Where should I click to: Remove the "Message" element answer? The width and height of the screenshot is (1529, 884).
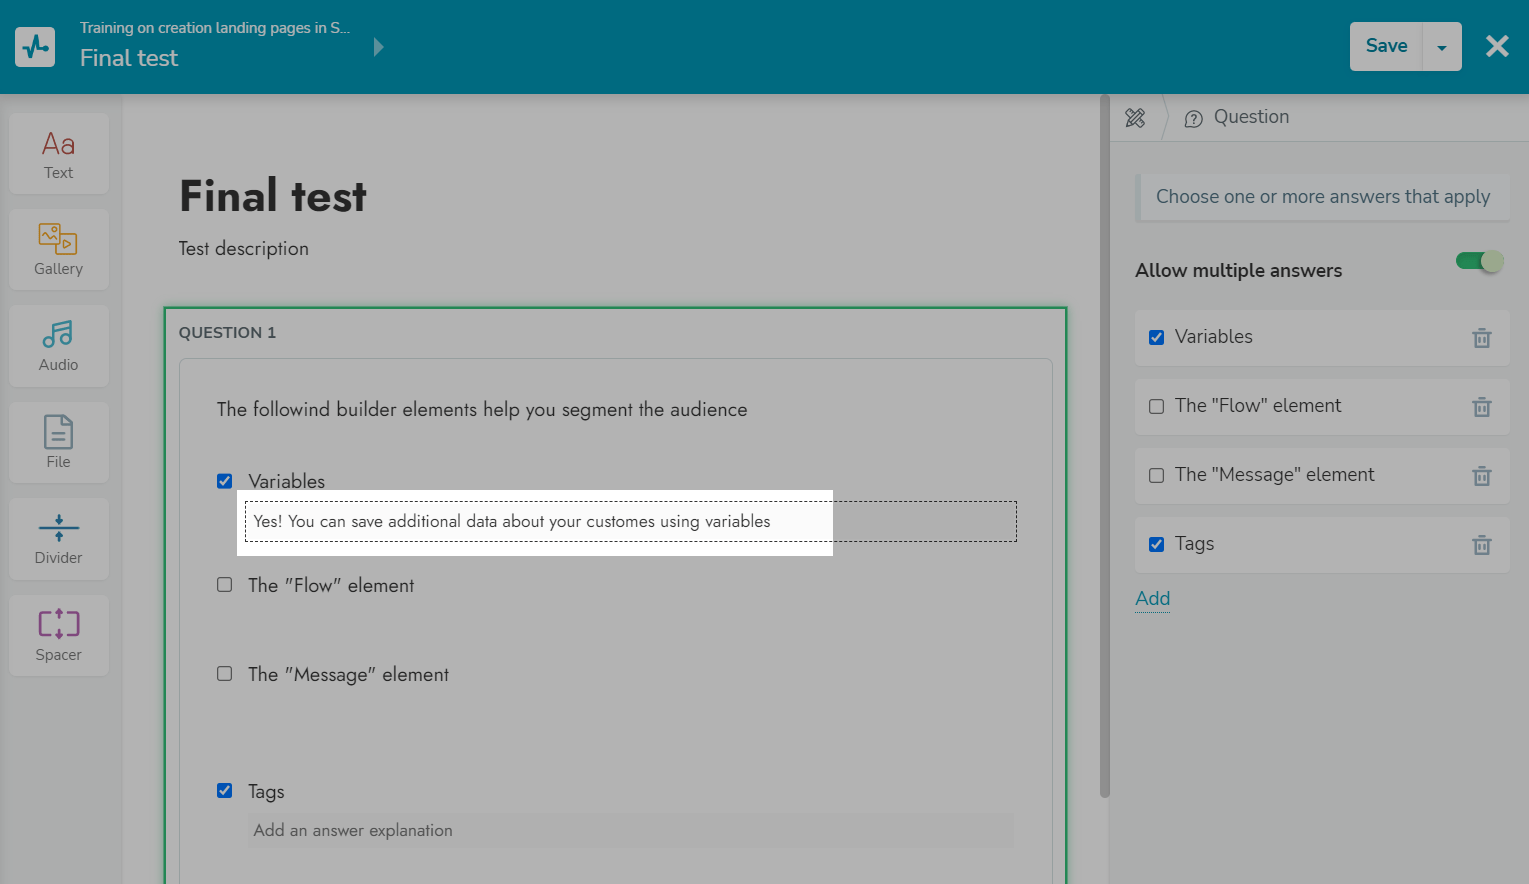[x=1481, y=476]
